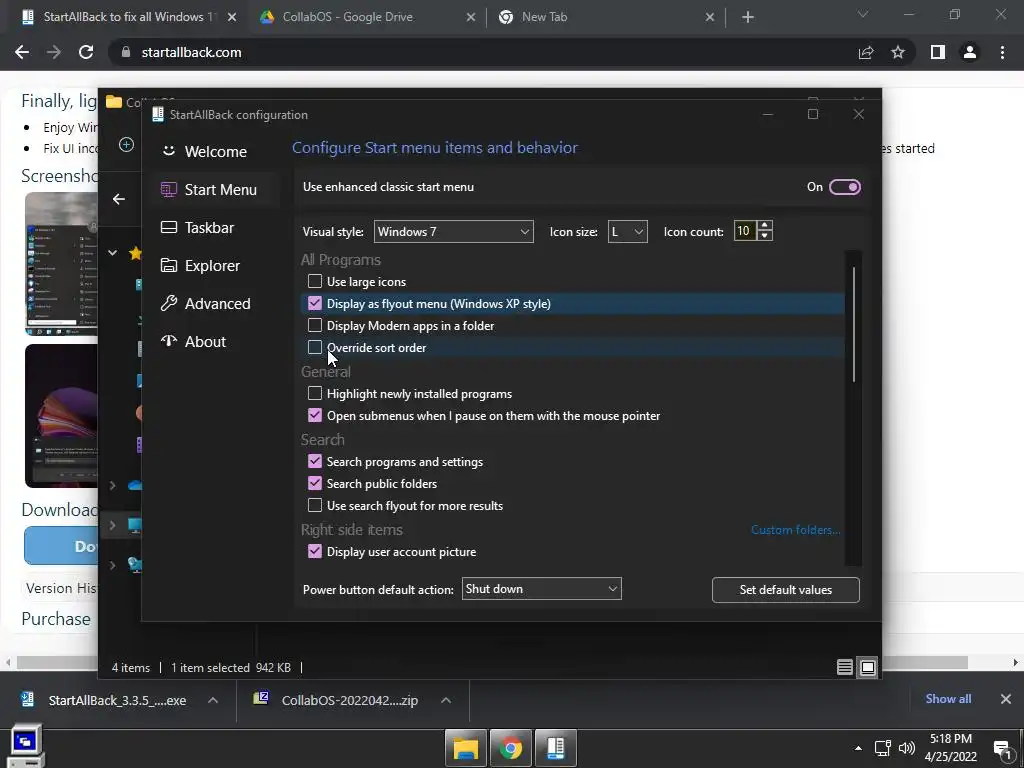Image resolution: width=1024 pixels, height=768 pixels.
Task: Click the browser back arrow
Action: 22,52
